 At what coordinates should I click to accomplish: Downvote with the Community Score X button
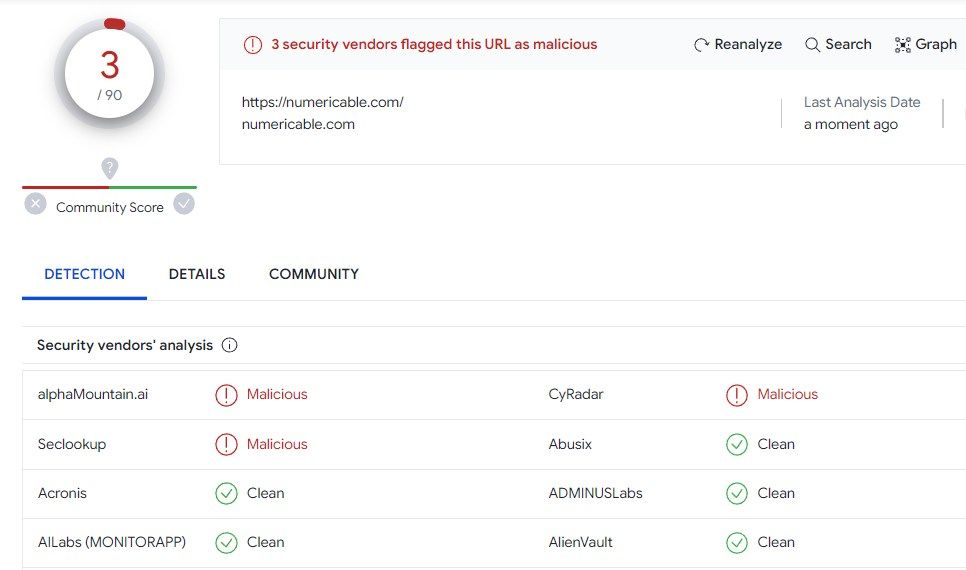click(36, 204)
